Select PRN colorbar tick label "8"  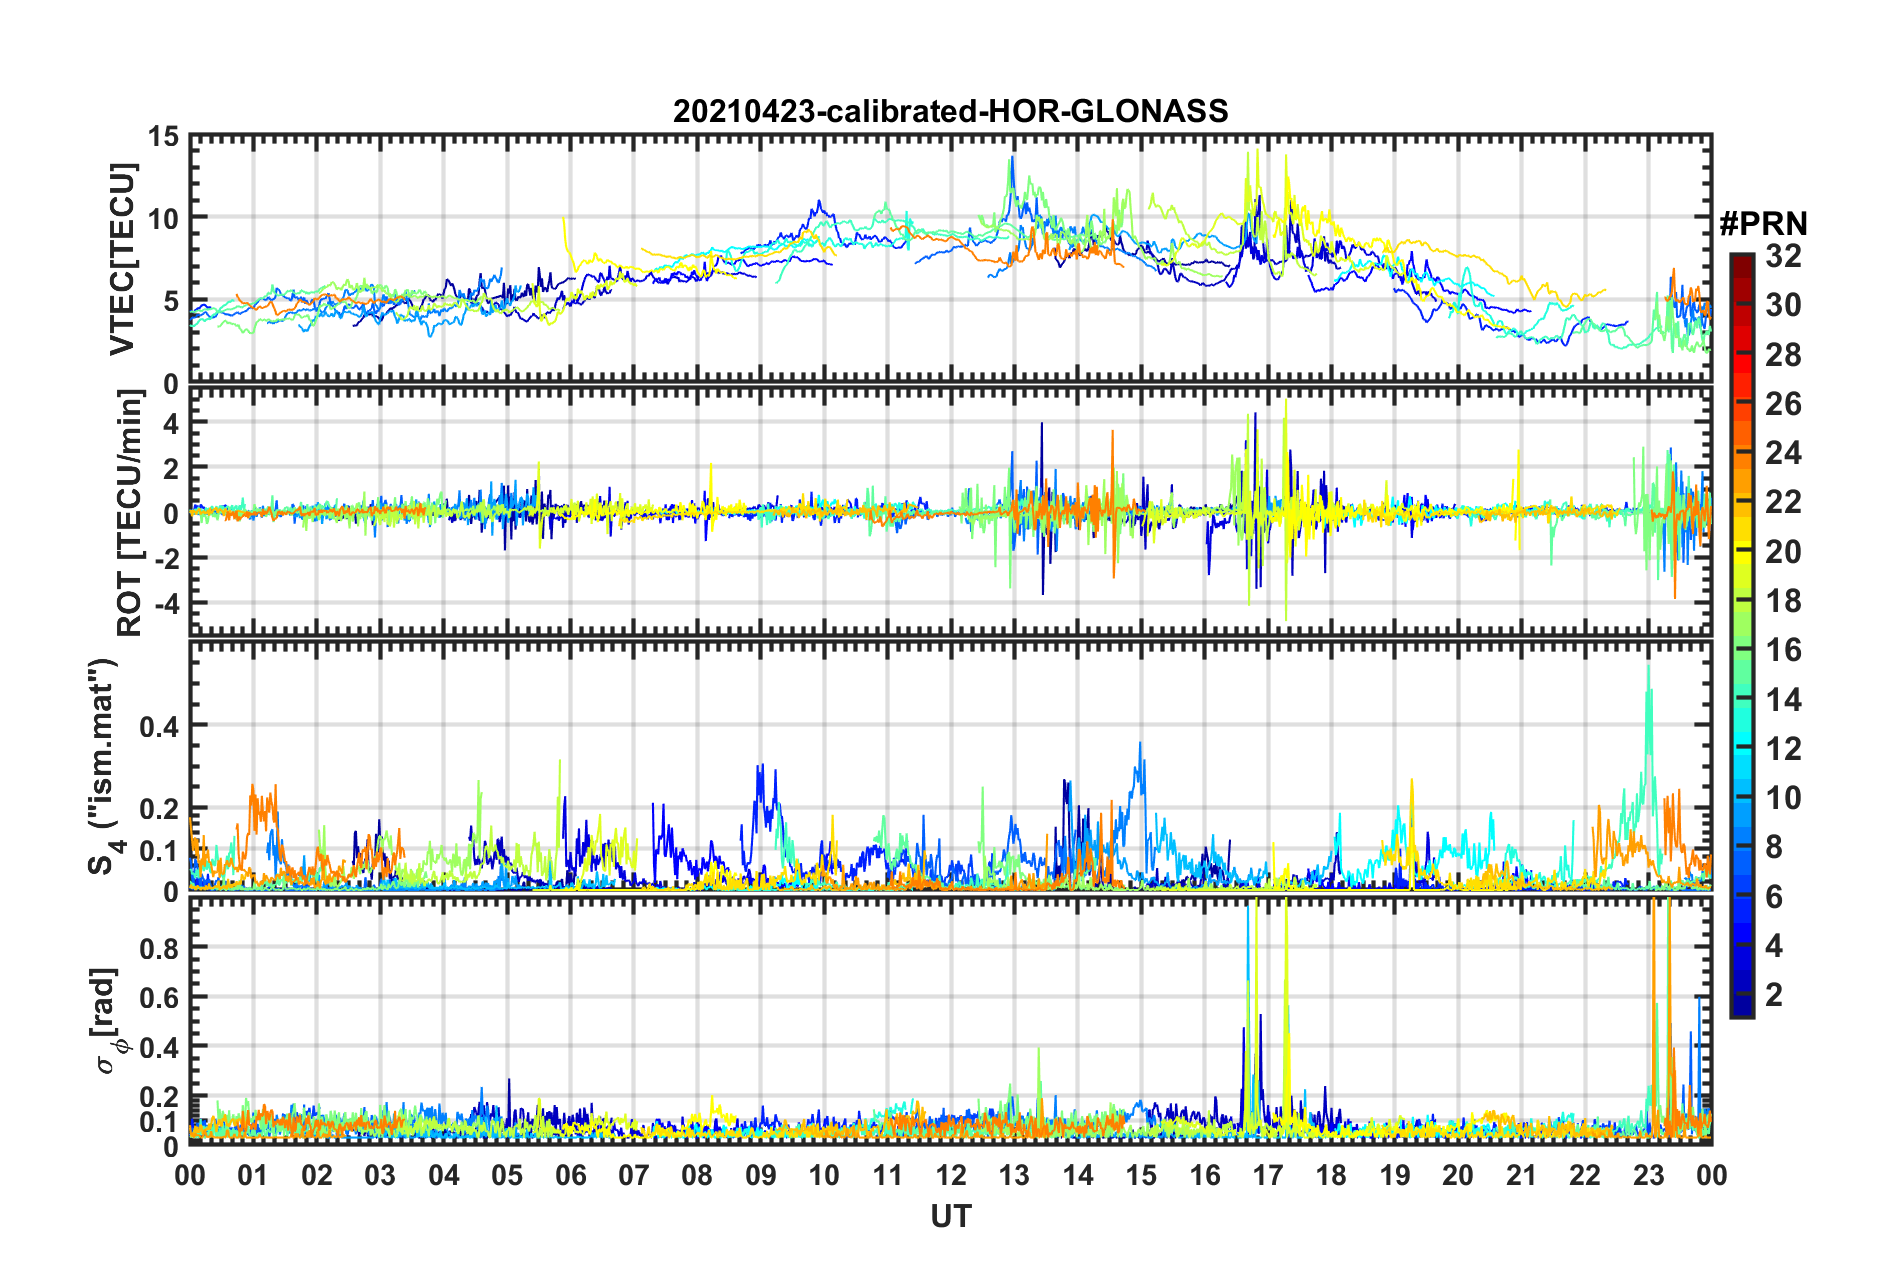(1774, 847)
